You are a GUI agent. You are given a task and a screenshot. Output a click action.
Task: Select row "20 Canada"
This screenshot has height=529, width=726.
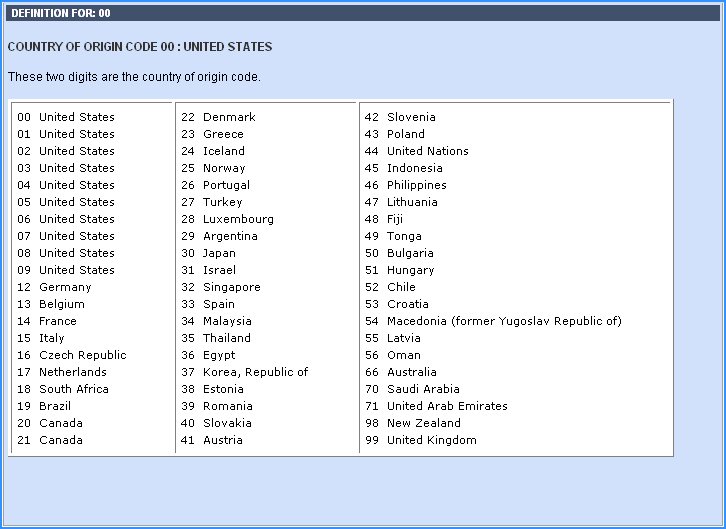coord(50,423)
